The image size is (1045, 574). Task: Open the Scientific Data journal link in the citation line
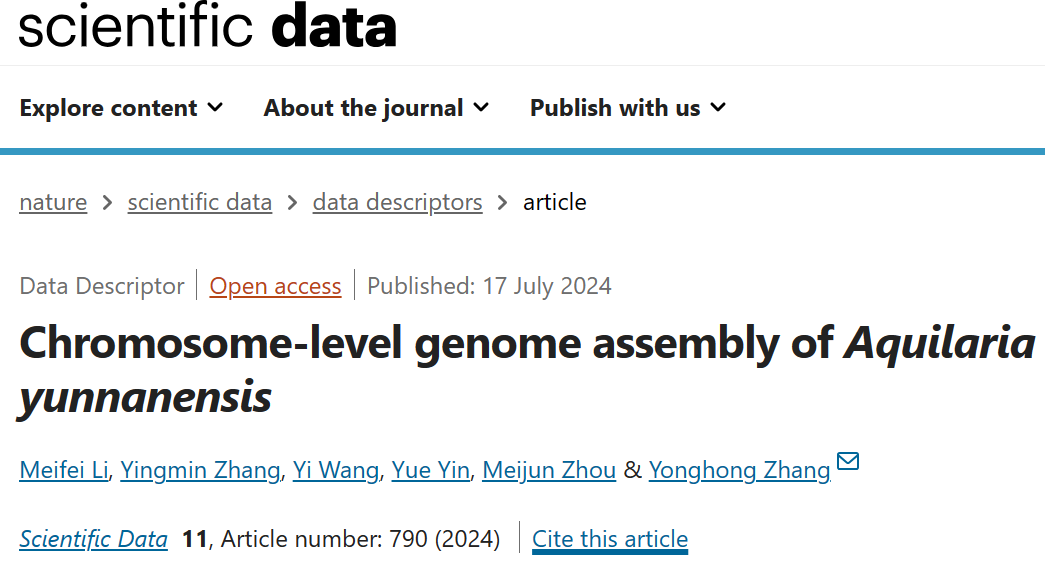click(x=93, y=540)
